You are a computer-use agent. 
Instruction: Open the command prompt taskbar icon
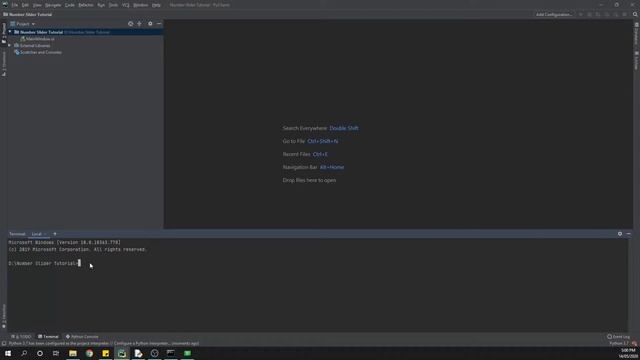click(x=171, y=353)
